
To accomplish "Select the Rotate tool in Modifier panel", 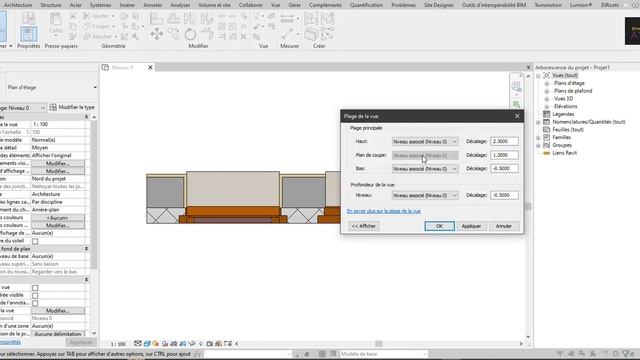I will [190, 34].
